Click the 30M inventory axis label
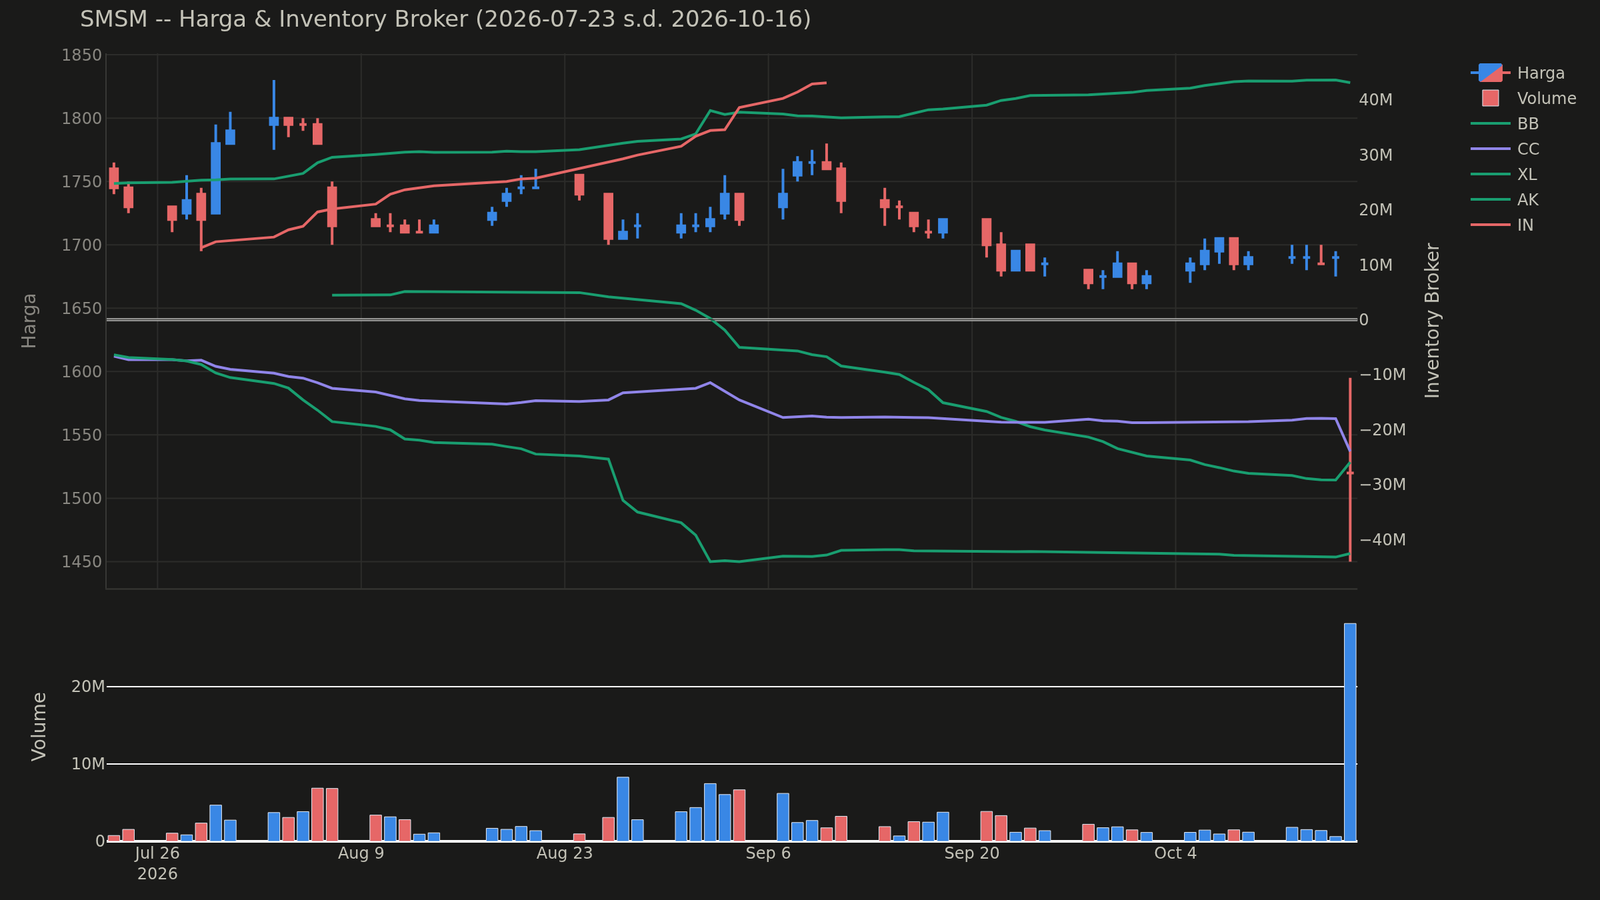The image size is (1600, 900). [x=1375, y=155]
